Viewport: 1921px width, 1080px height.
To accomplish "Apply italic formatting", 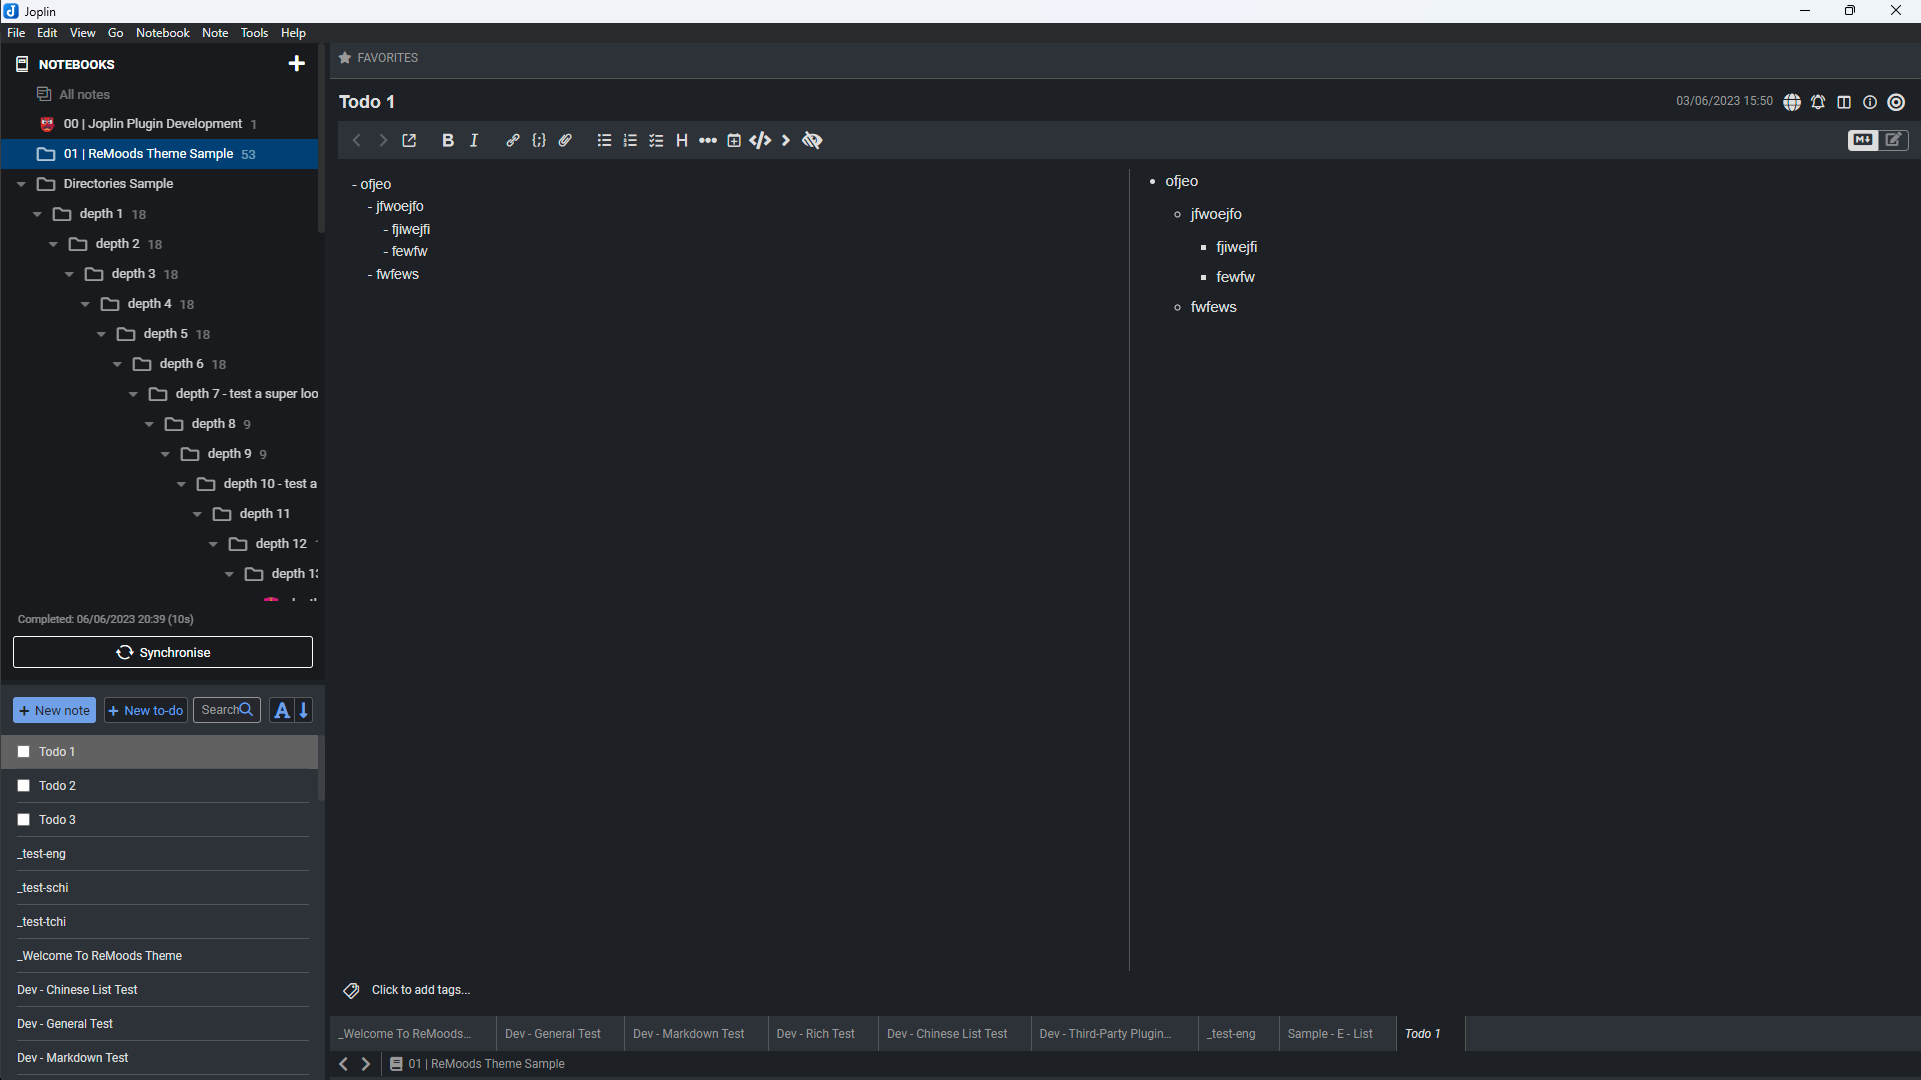I will (x=474, y=140).
